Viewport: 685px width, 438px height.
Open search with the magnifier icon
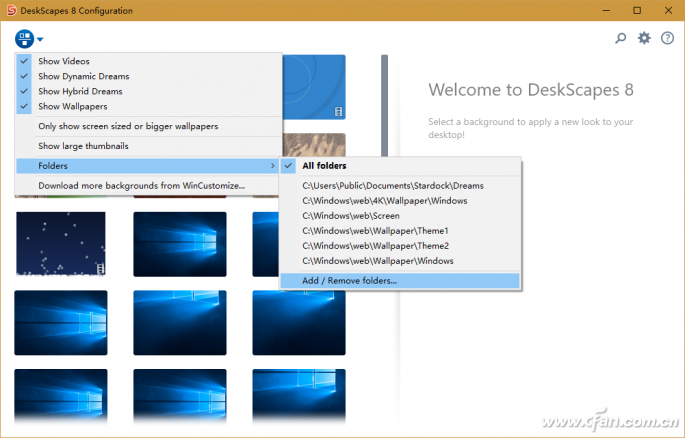point(620,38)
